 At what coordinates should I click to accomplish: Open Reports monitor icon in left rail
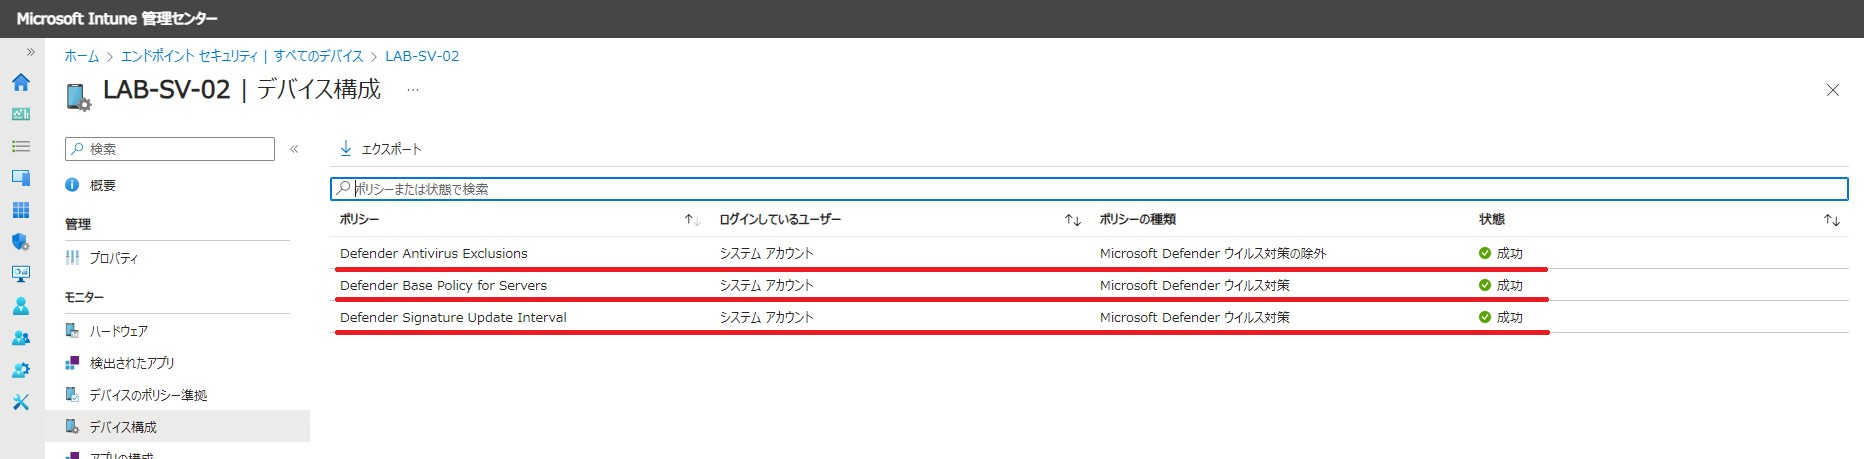tap(20, 274)
